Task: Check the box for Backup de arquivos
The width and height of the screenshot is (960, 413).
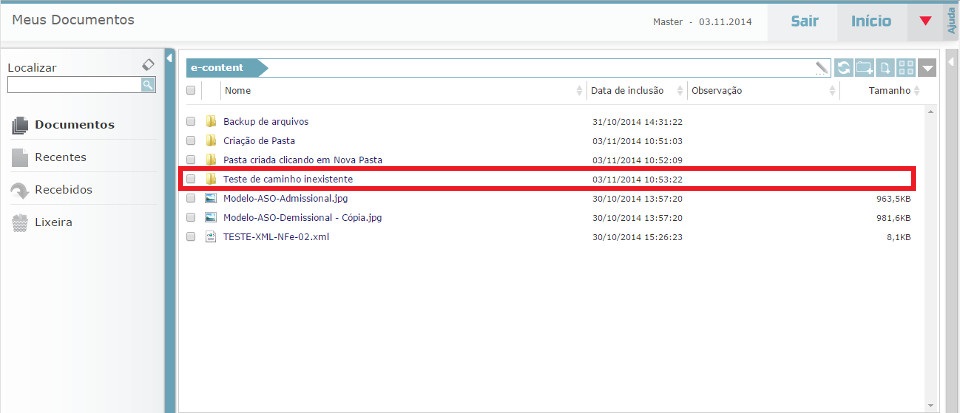Action: pos(190,122)
